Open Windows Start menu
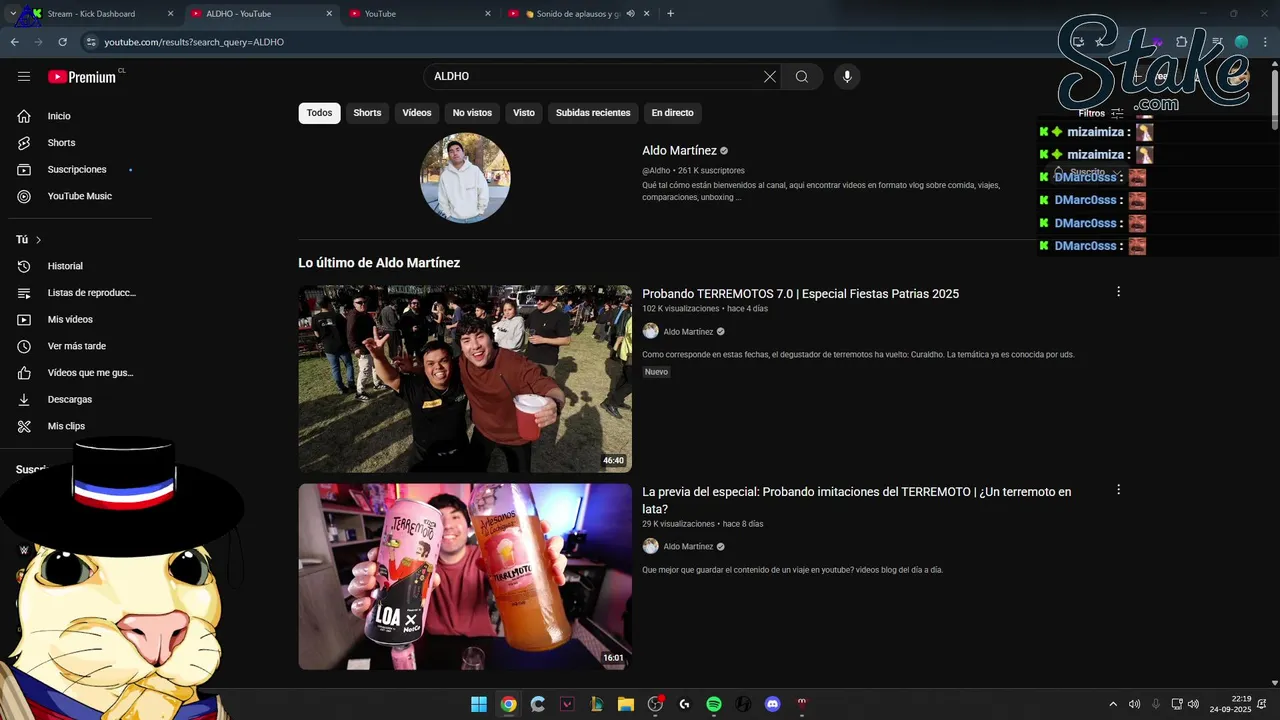 click(479, 704)
